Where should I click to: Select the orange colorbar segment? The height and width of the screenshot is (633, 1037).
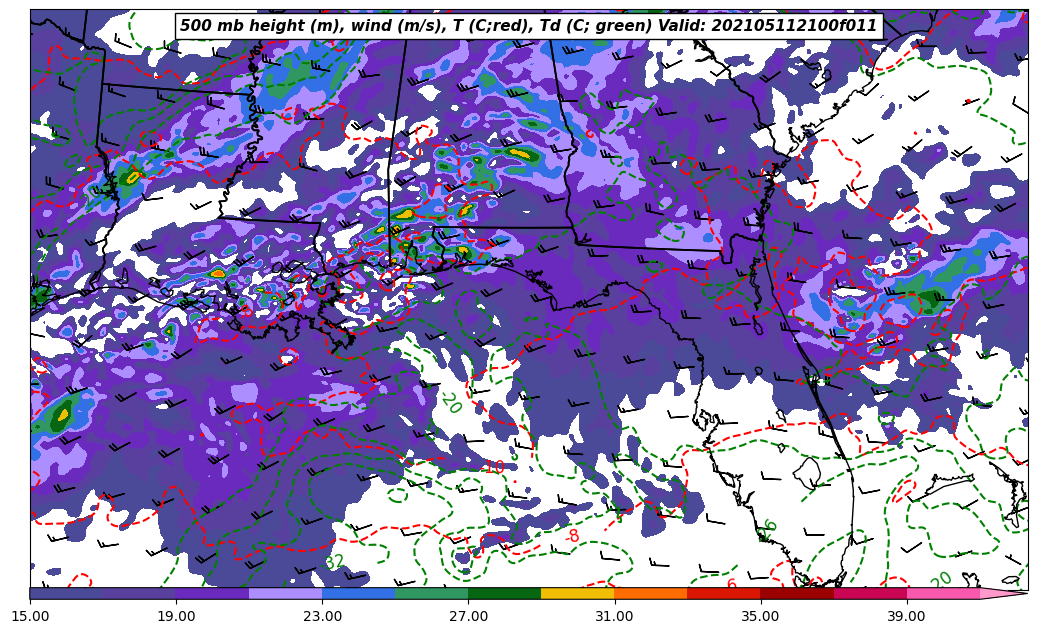pos(651,593)
